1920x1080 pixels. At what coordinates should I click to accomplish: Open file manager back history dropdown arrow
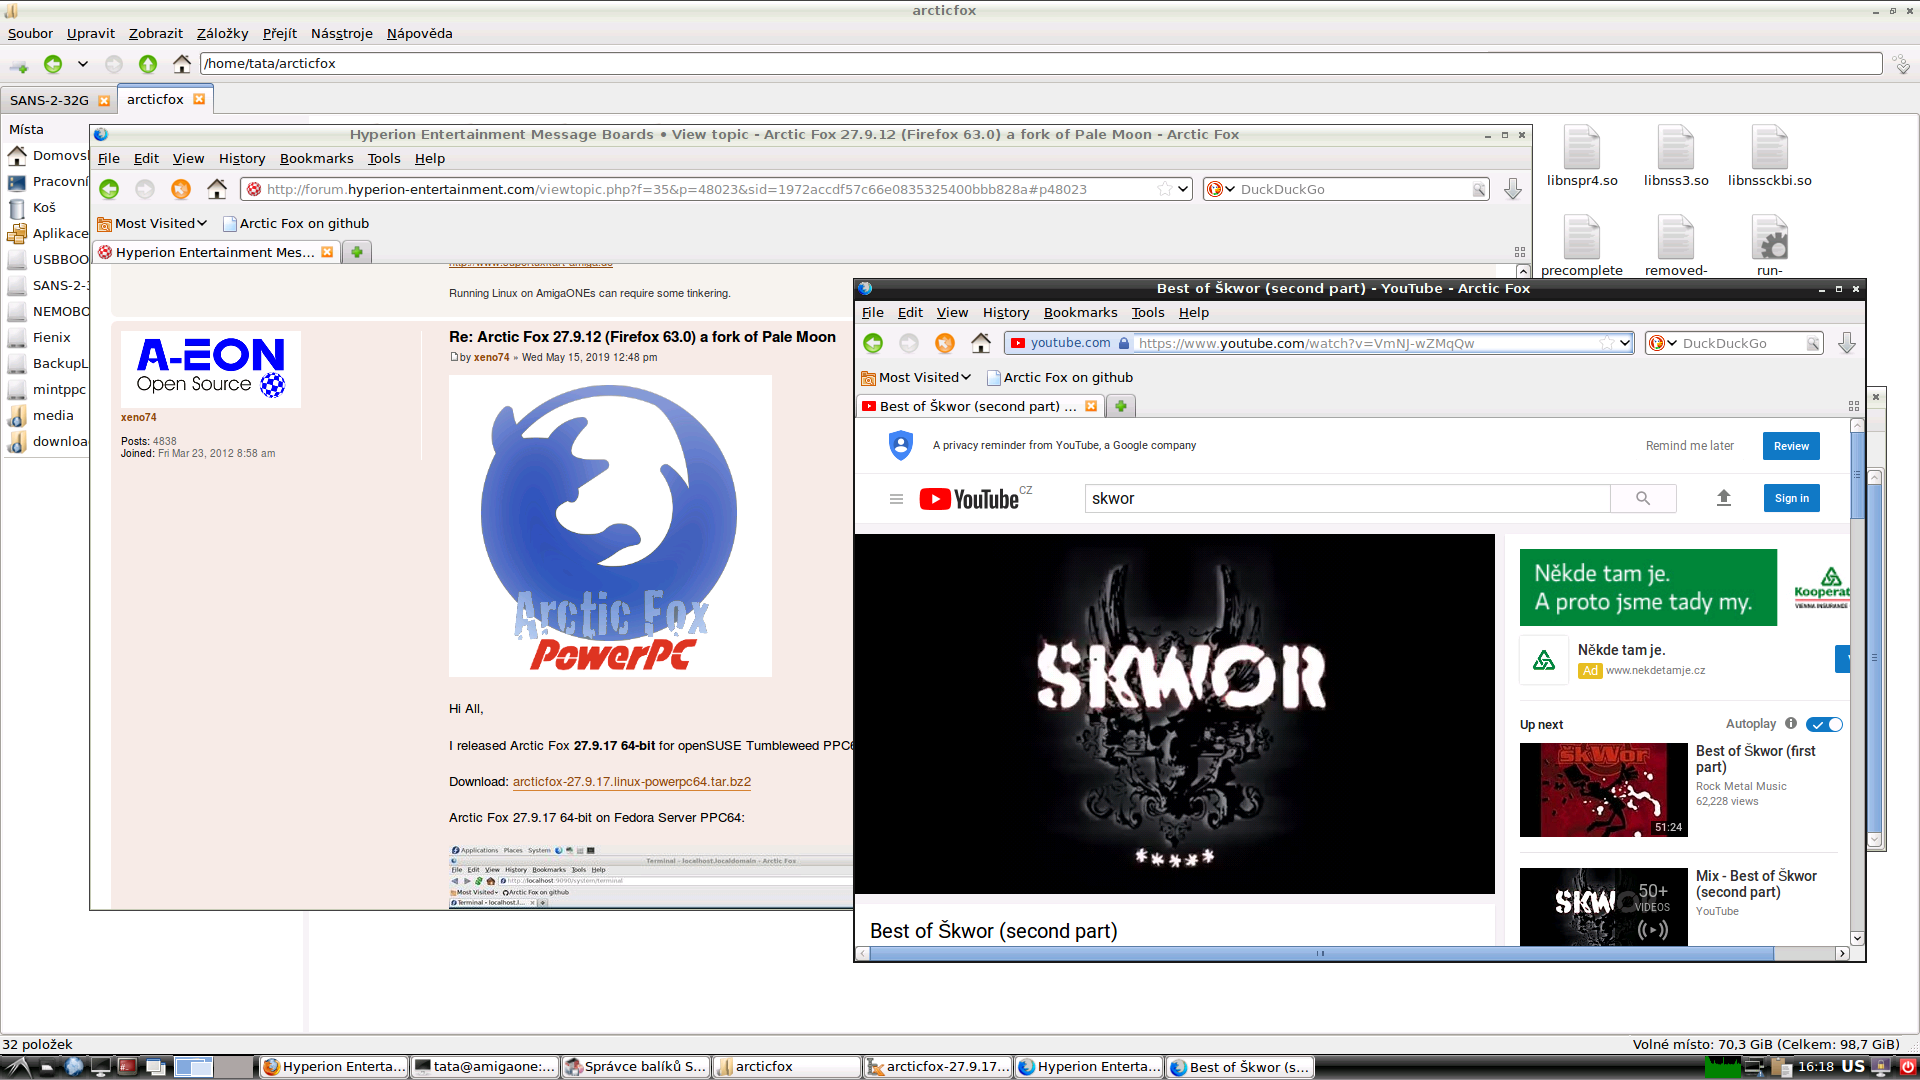point(83,64)
